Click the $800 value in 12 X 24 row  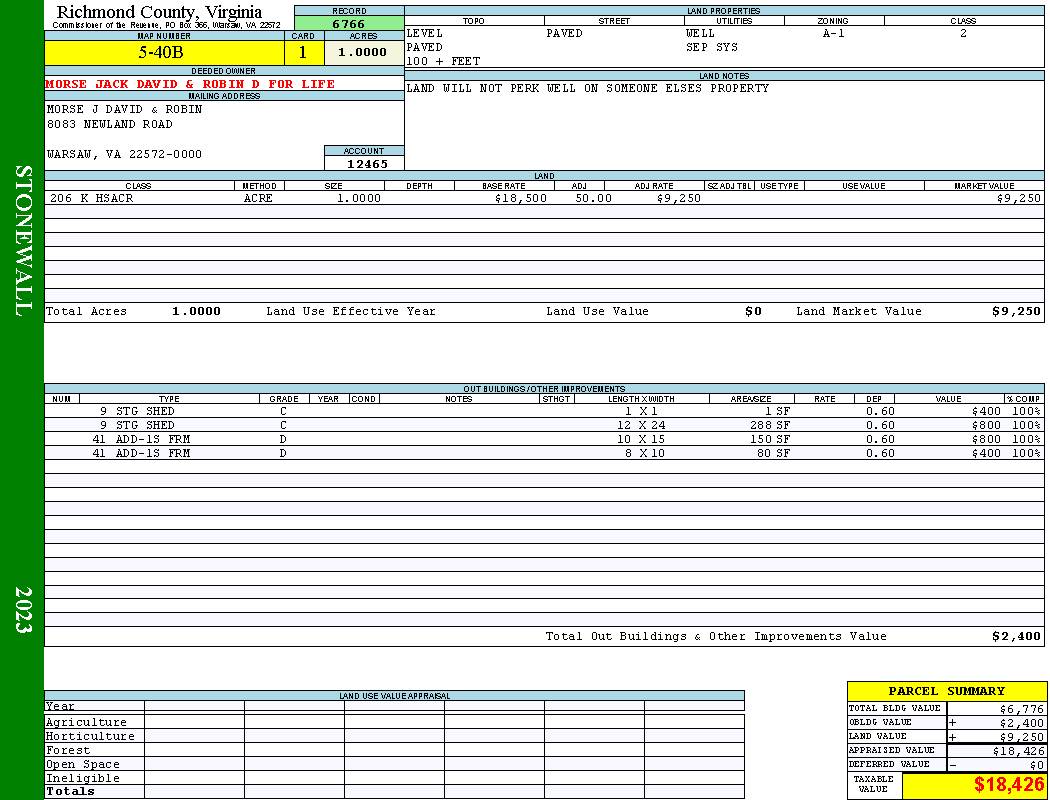986,426
